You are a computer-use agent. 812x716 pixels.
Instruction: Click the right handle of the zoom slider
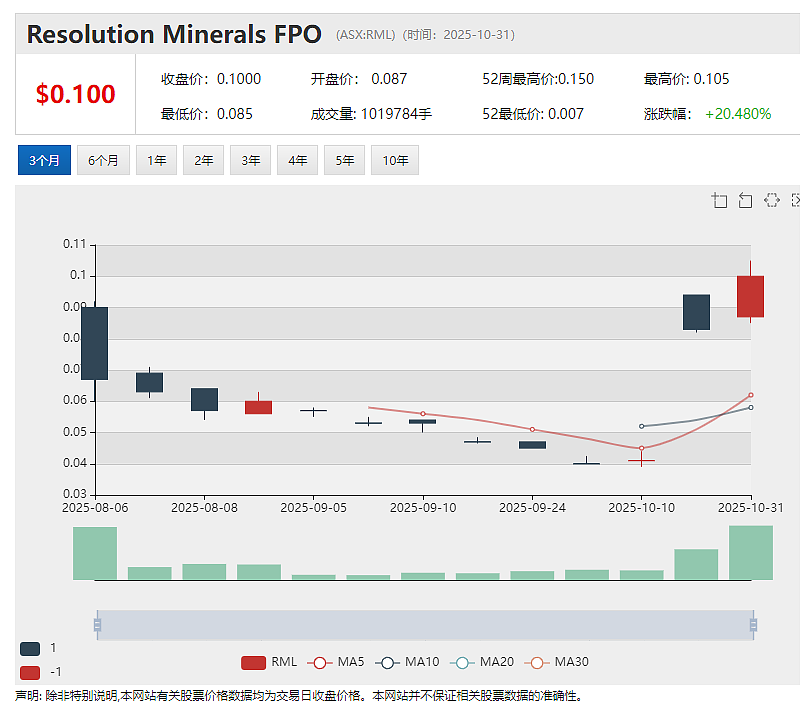coord(753,625)
